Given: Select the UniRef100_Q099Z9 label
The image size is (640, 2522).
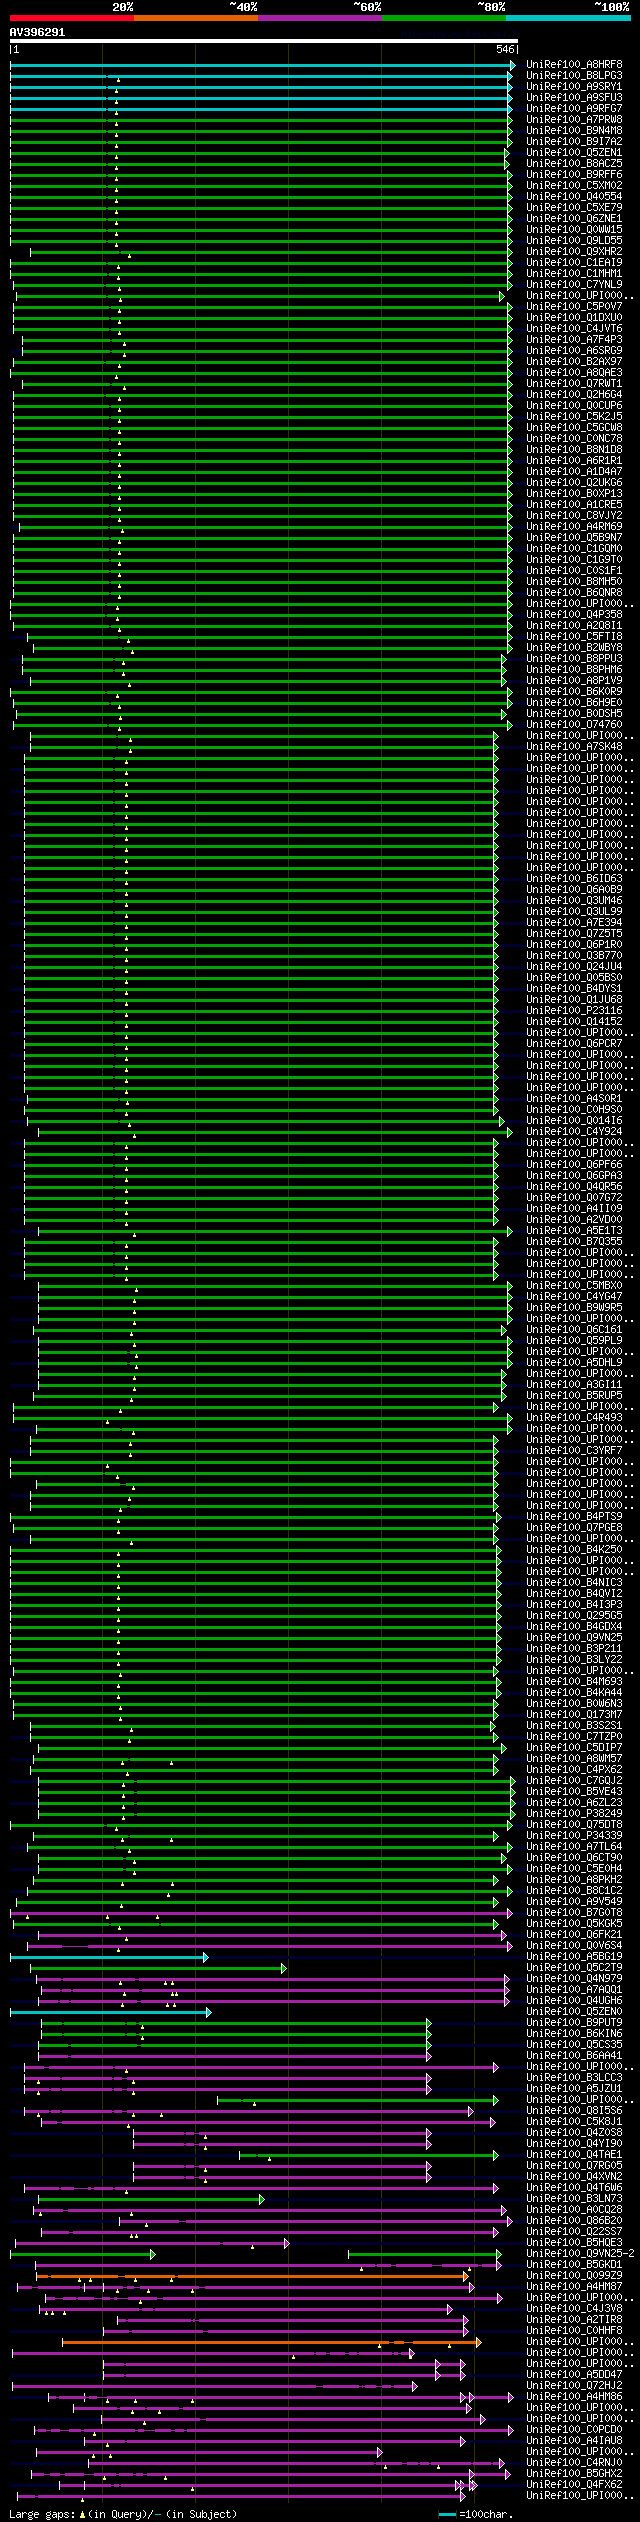Looking at the screenshot, I should pyautogui.click(x=574, y=2276).
